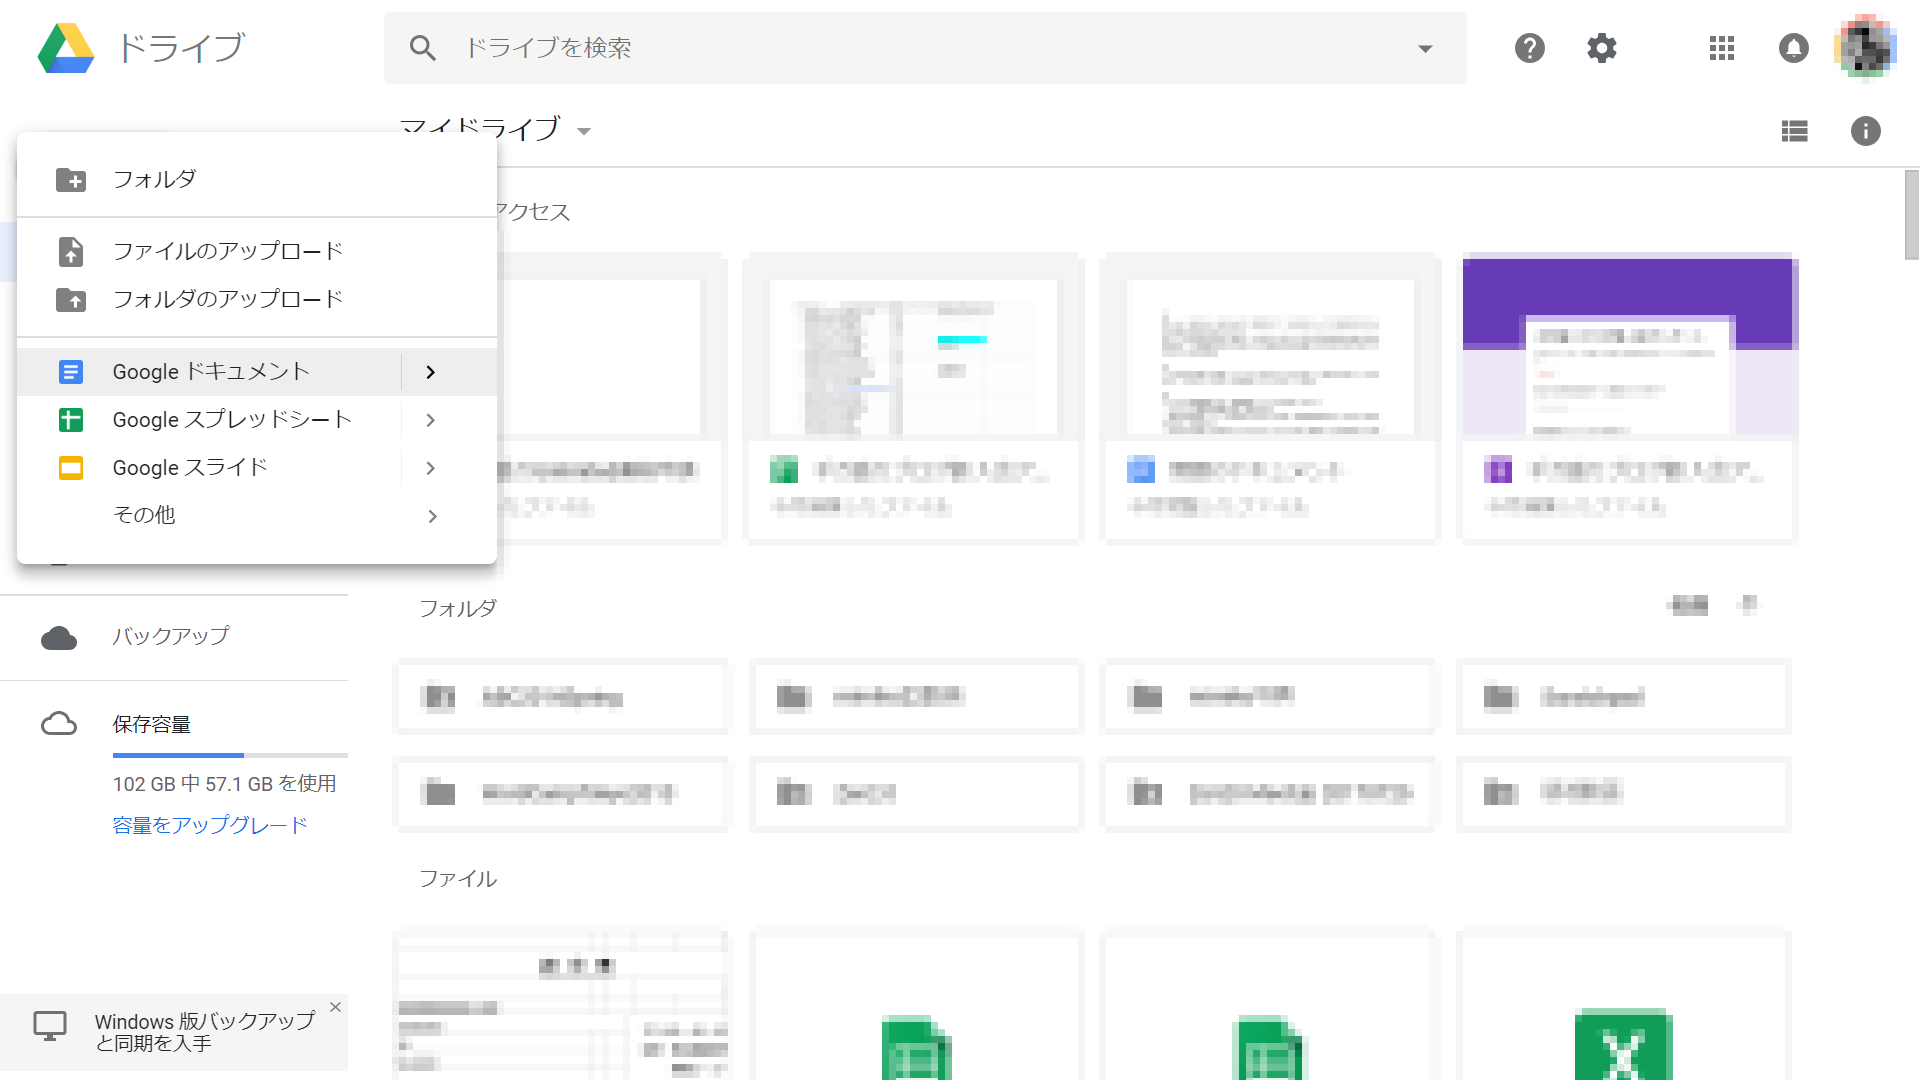Show details info icon
This screenshot has height=1080, width=1920.
point(1866,131)
